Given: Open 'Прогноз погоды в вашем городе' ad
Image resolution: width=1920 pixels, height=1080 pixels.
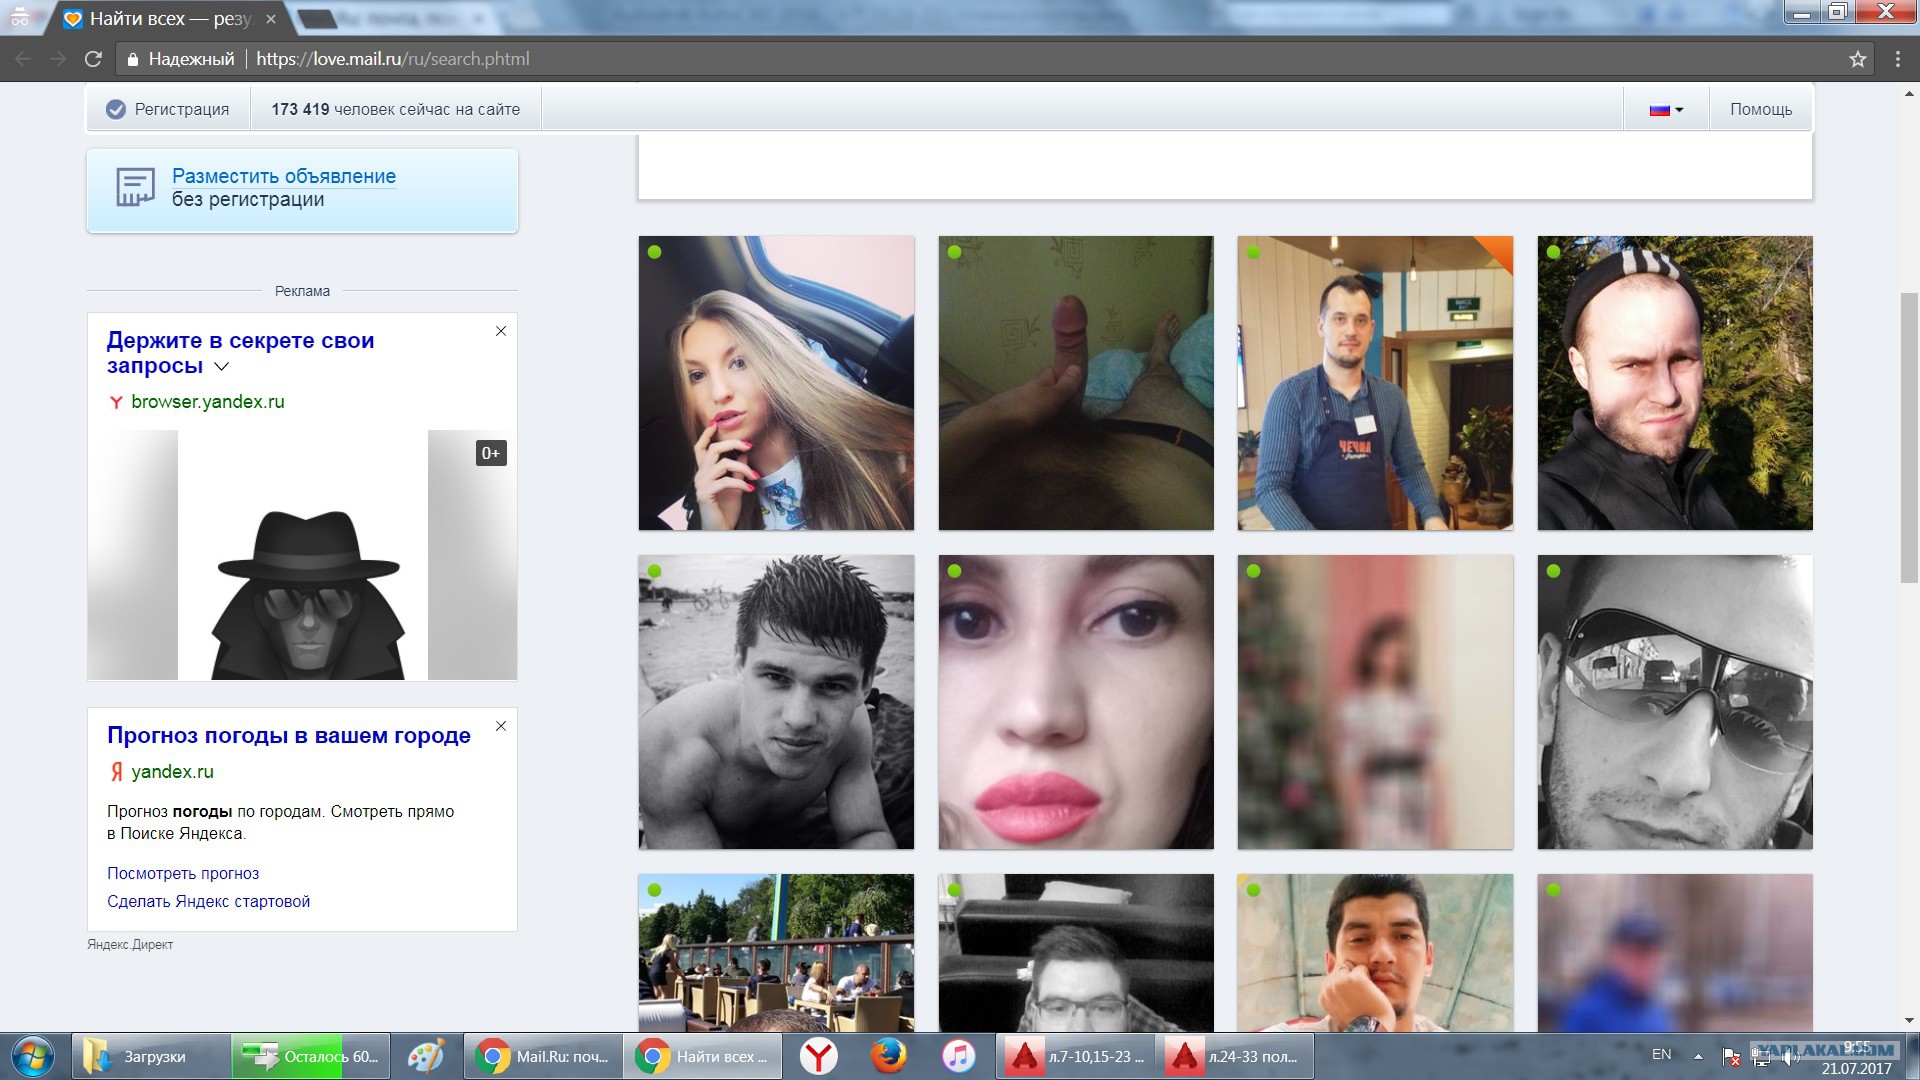Looking at the screenshot, I should (289, 735).
